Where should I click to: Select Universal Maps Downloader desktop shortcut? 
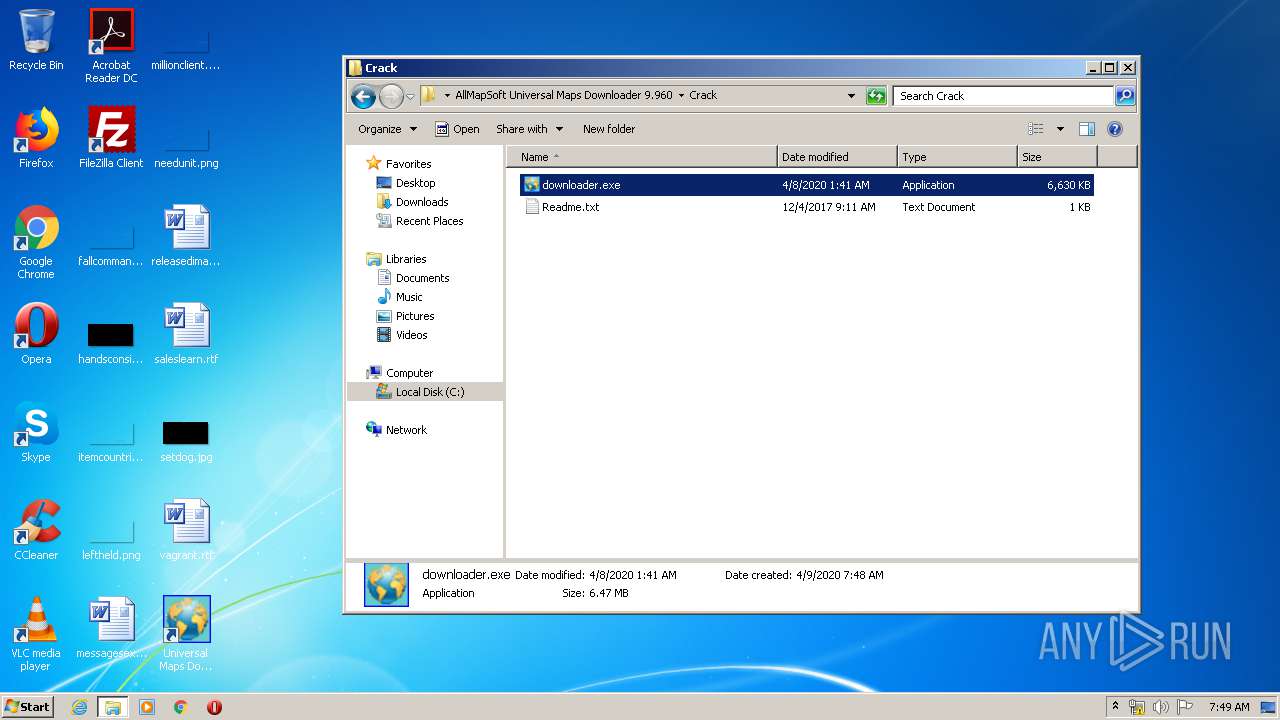[186, 634]
